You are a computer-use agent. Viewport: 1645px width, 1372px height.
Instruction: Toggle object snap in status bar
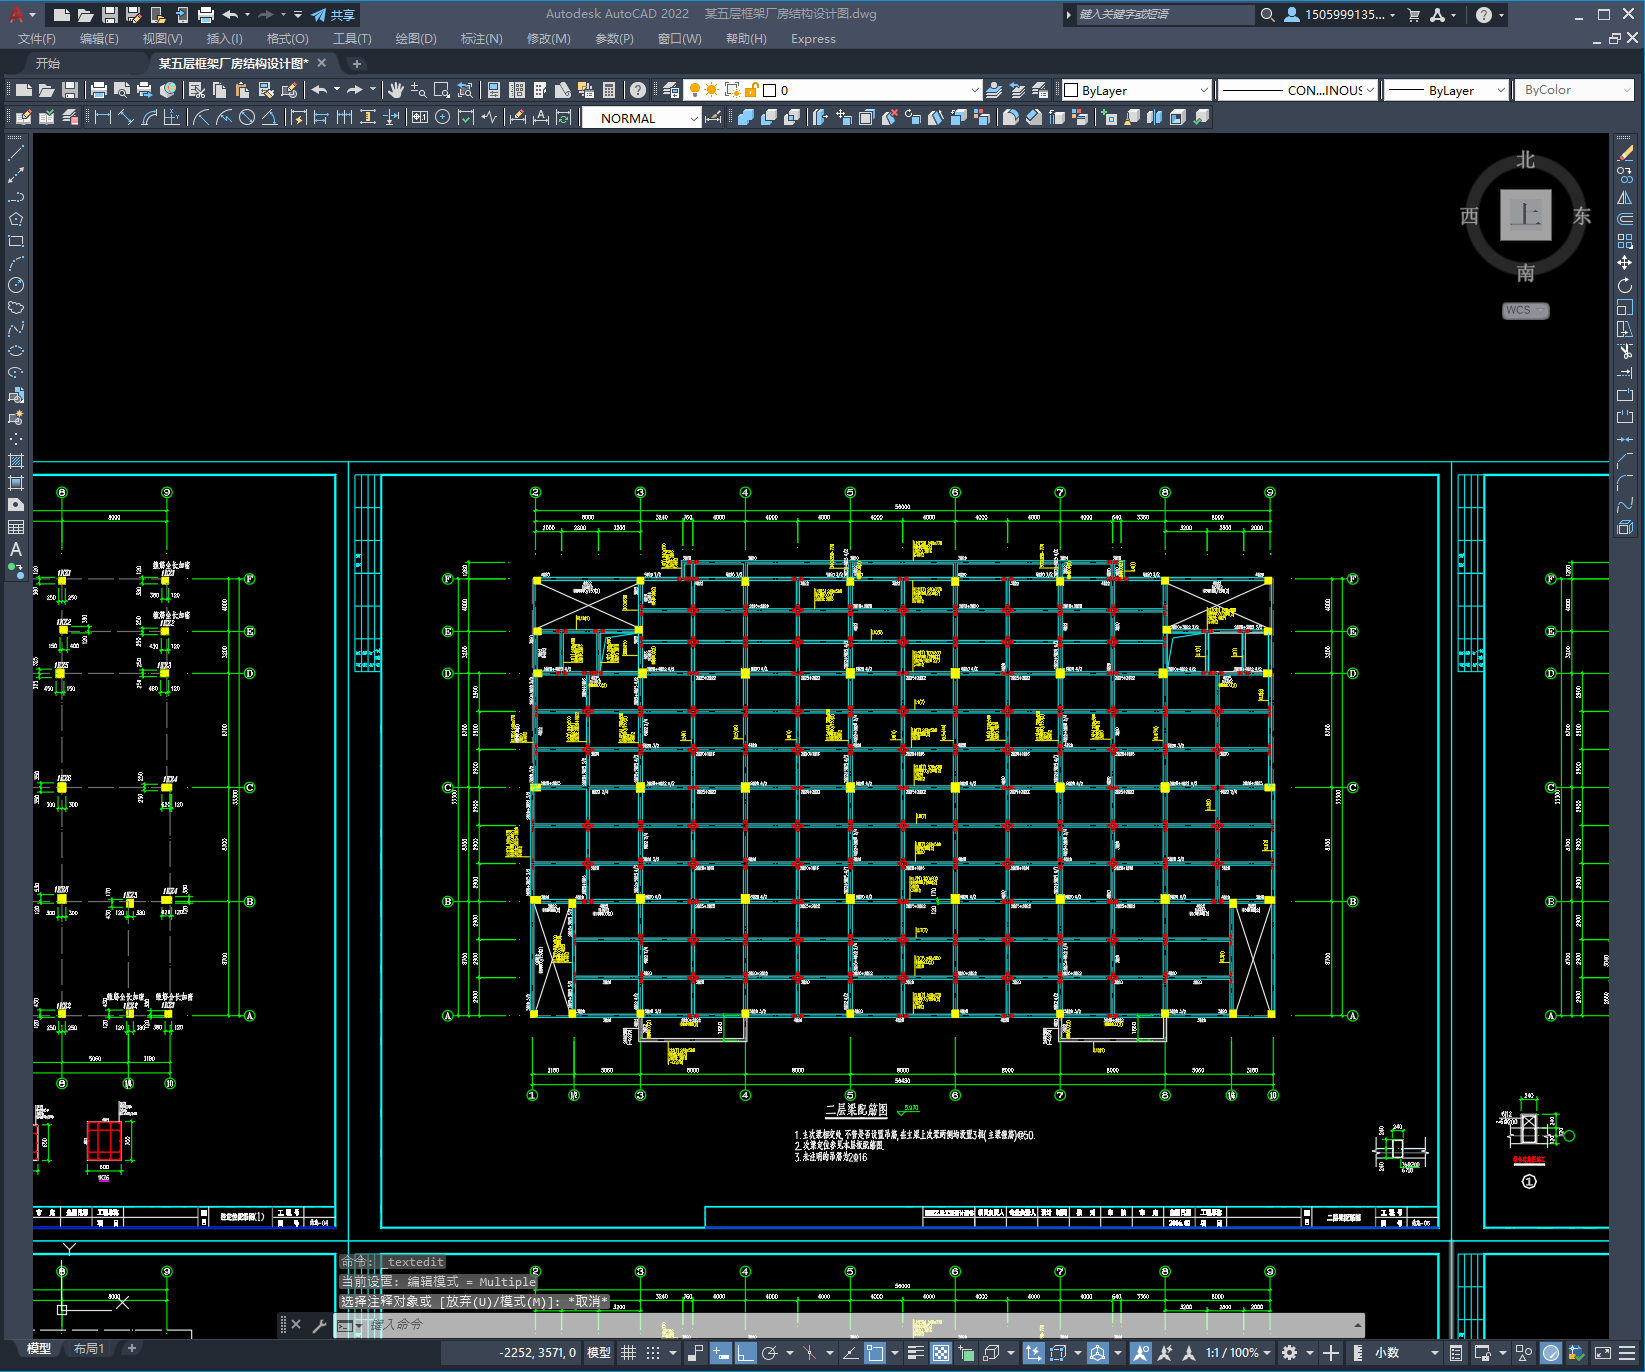pos(875,1353)
